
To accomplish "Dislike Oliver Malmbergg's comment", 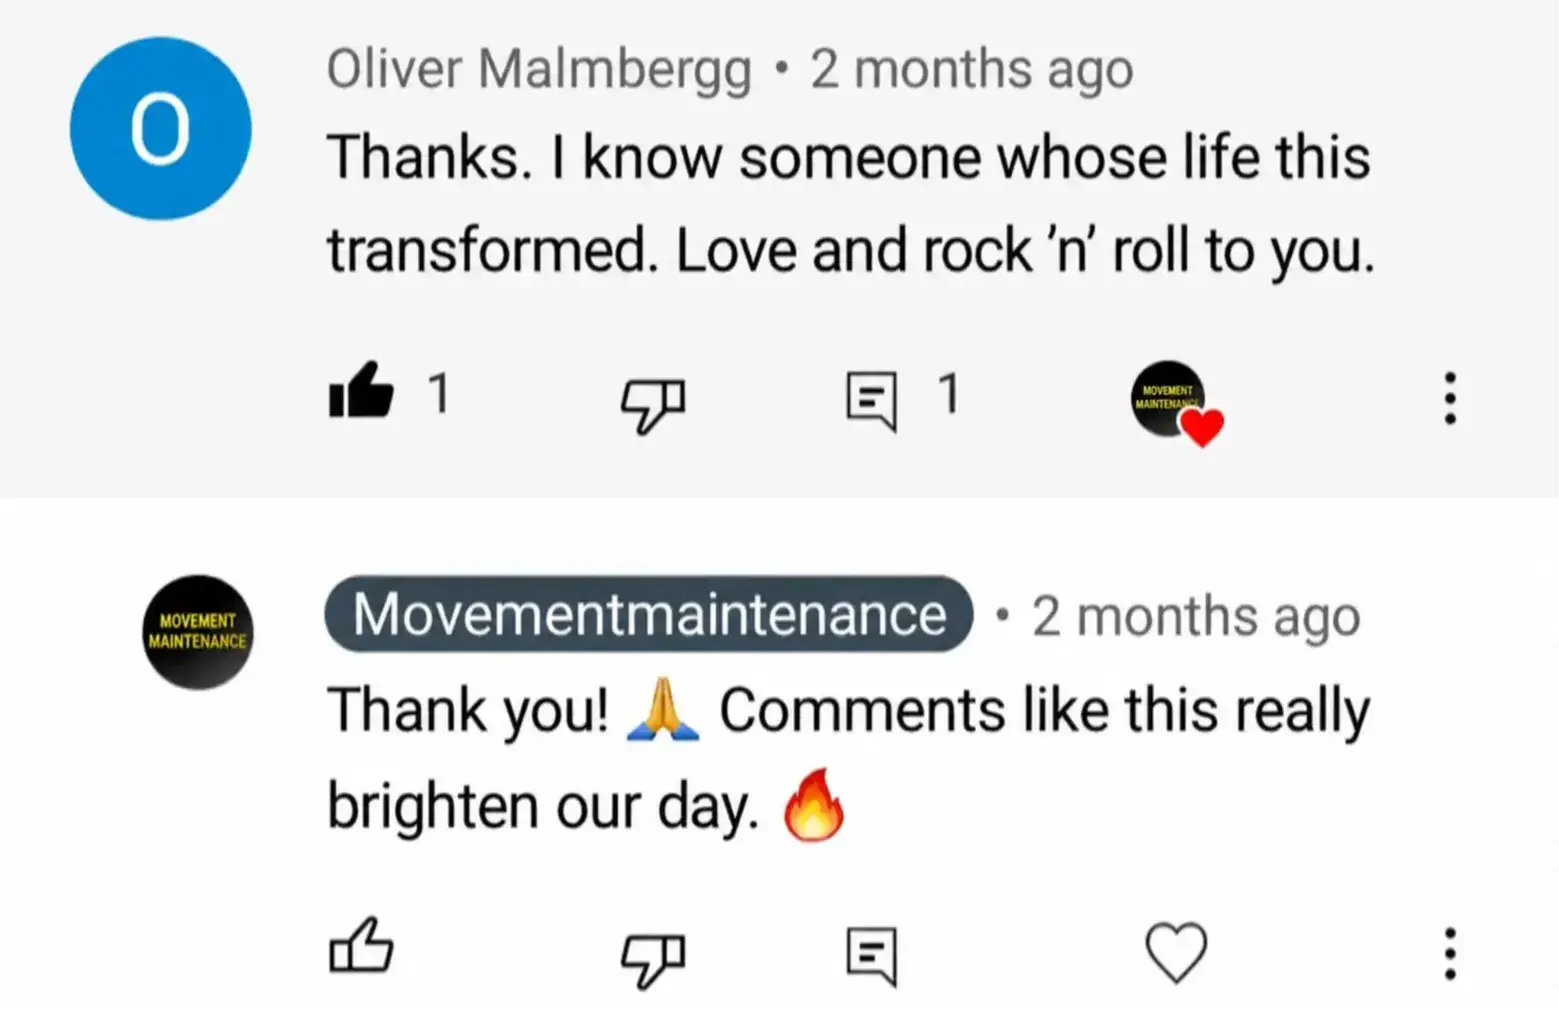I will (653, 404).
